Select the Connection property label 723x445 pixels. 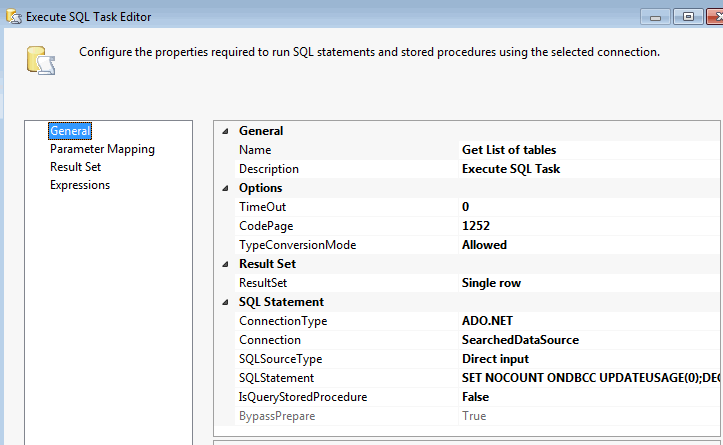270,340
